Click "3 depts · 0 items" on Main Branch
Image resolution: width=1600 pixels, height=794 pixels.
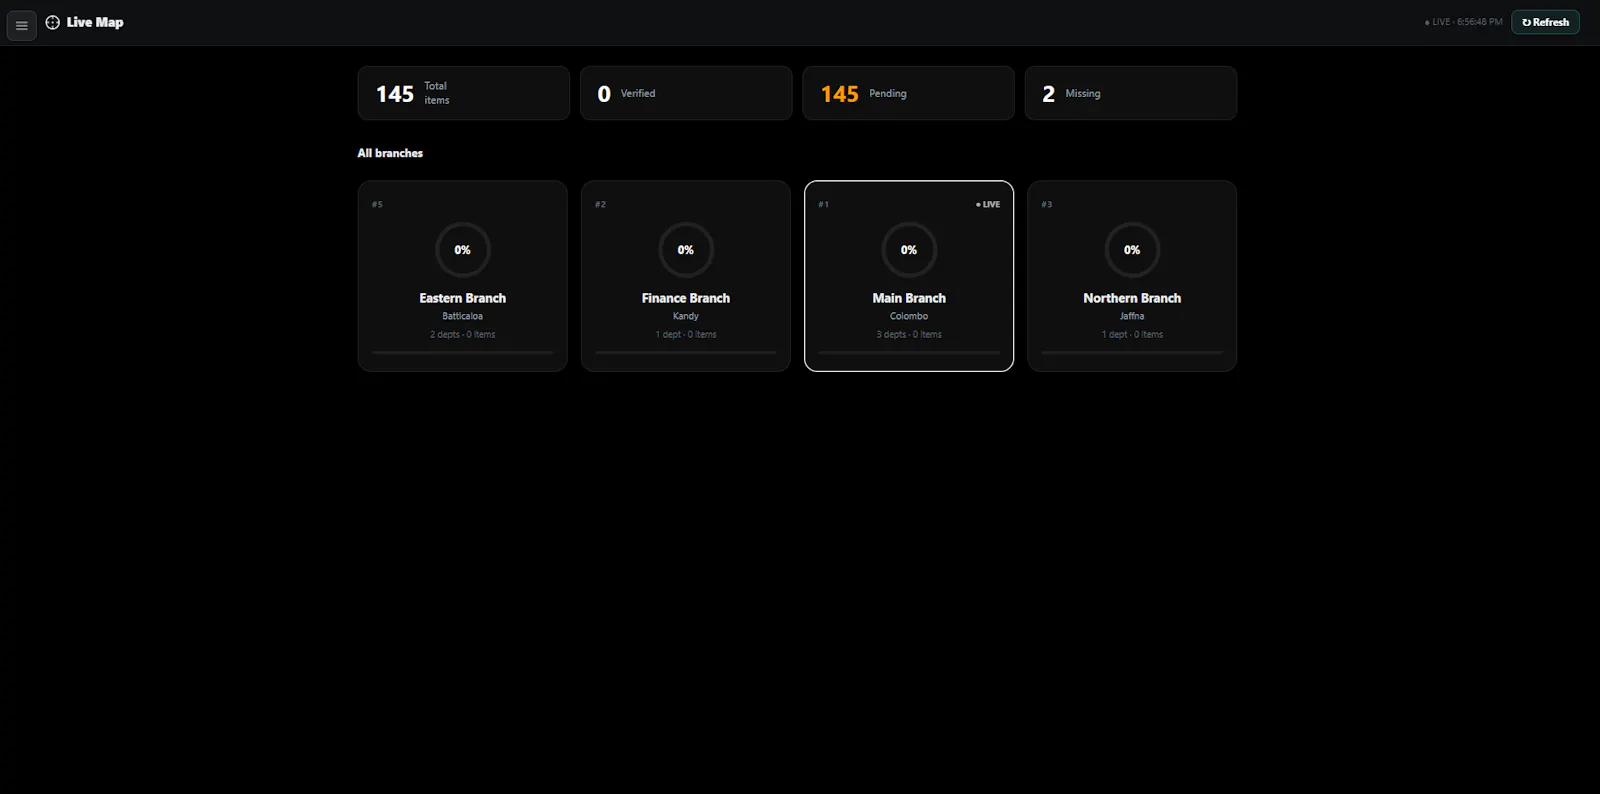coord(909,334)
